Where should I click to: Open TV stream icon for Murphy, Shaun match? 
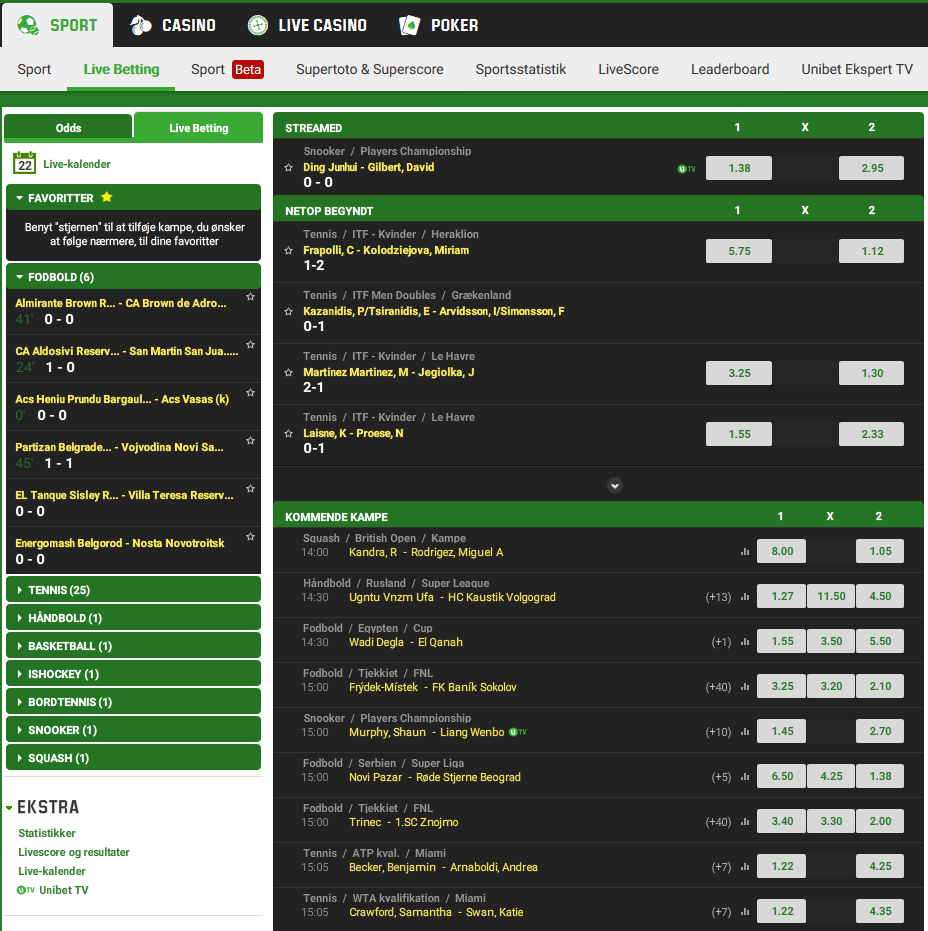(518, 732)
